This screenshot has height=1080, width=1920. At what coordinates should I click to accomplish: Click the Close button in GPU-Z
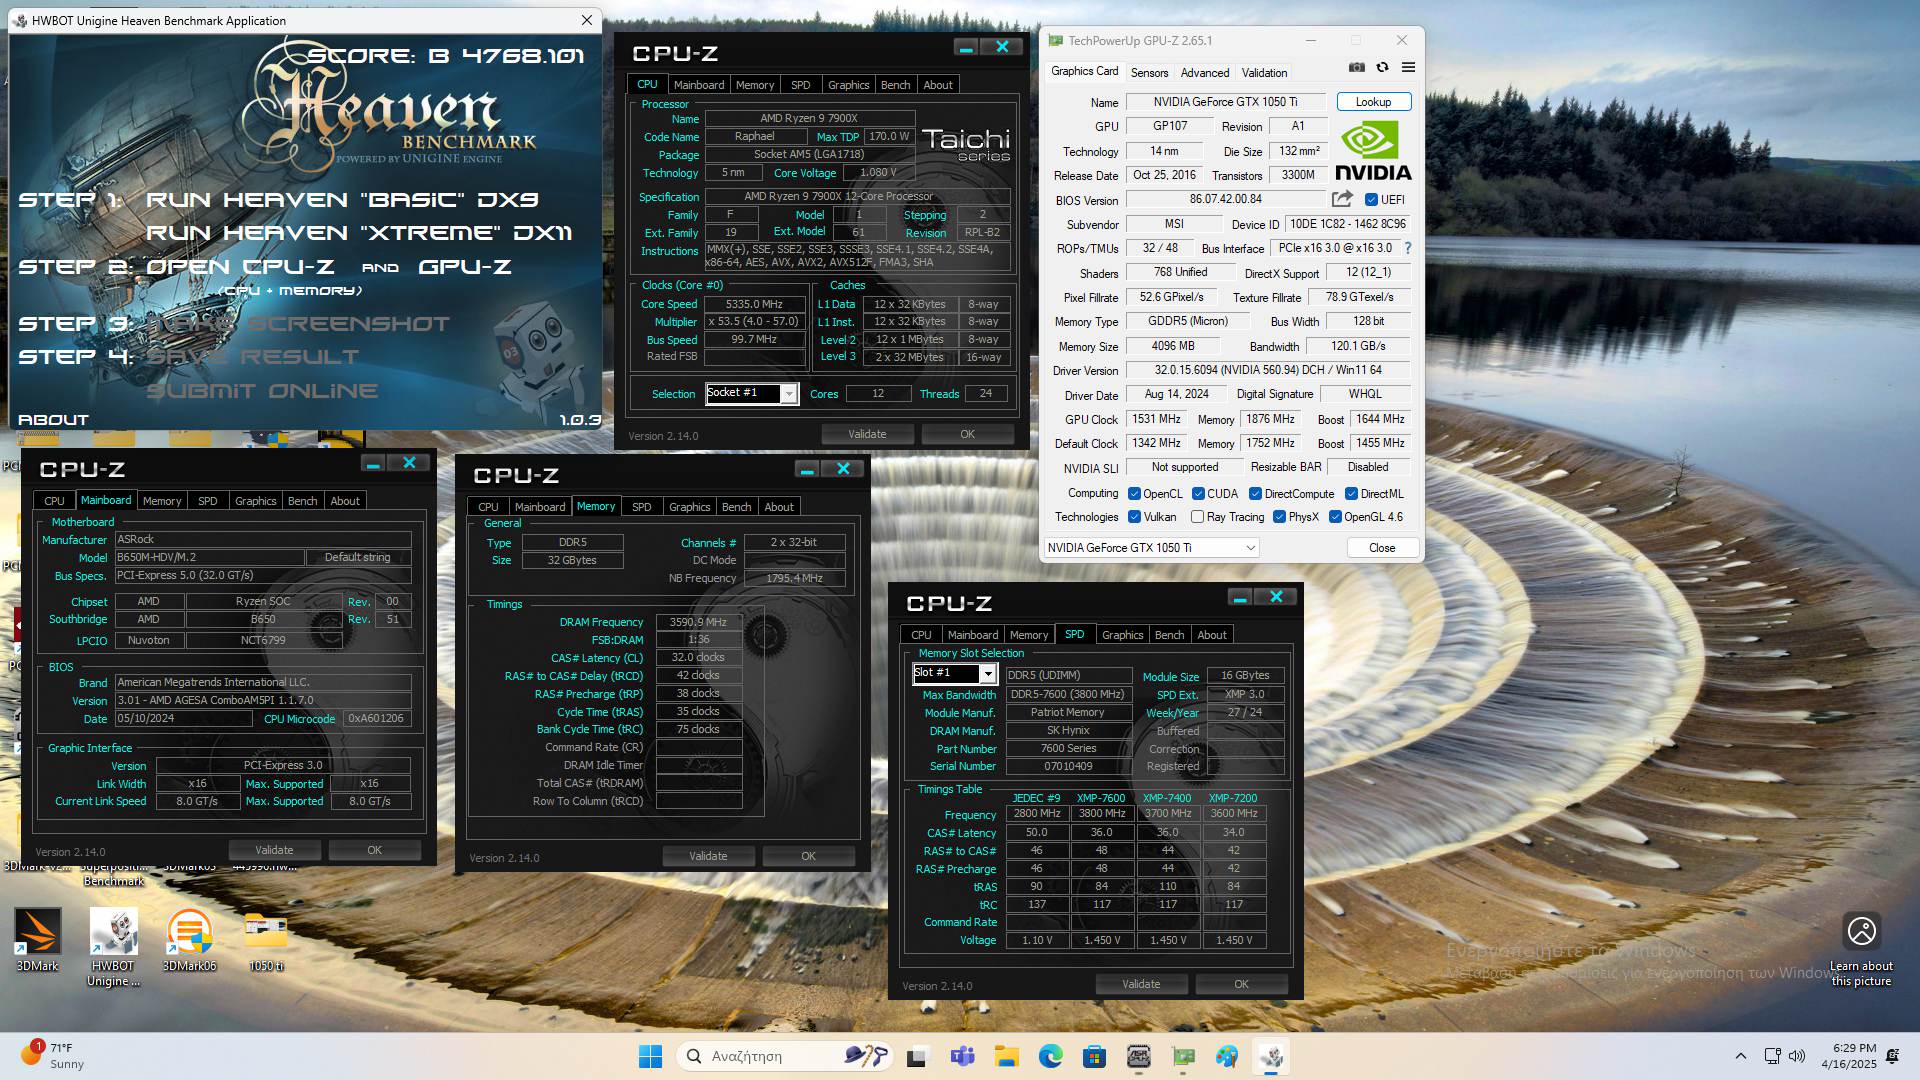point(1382,548)
